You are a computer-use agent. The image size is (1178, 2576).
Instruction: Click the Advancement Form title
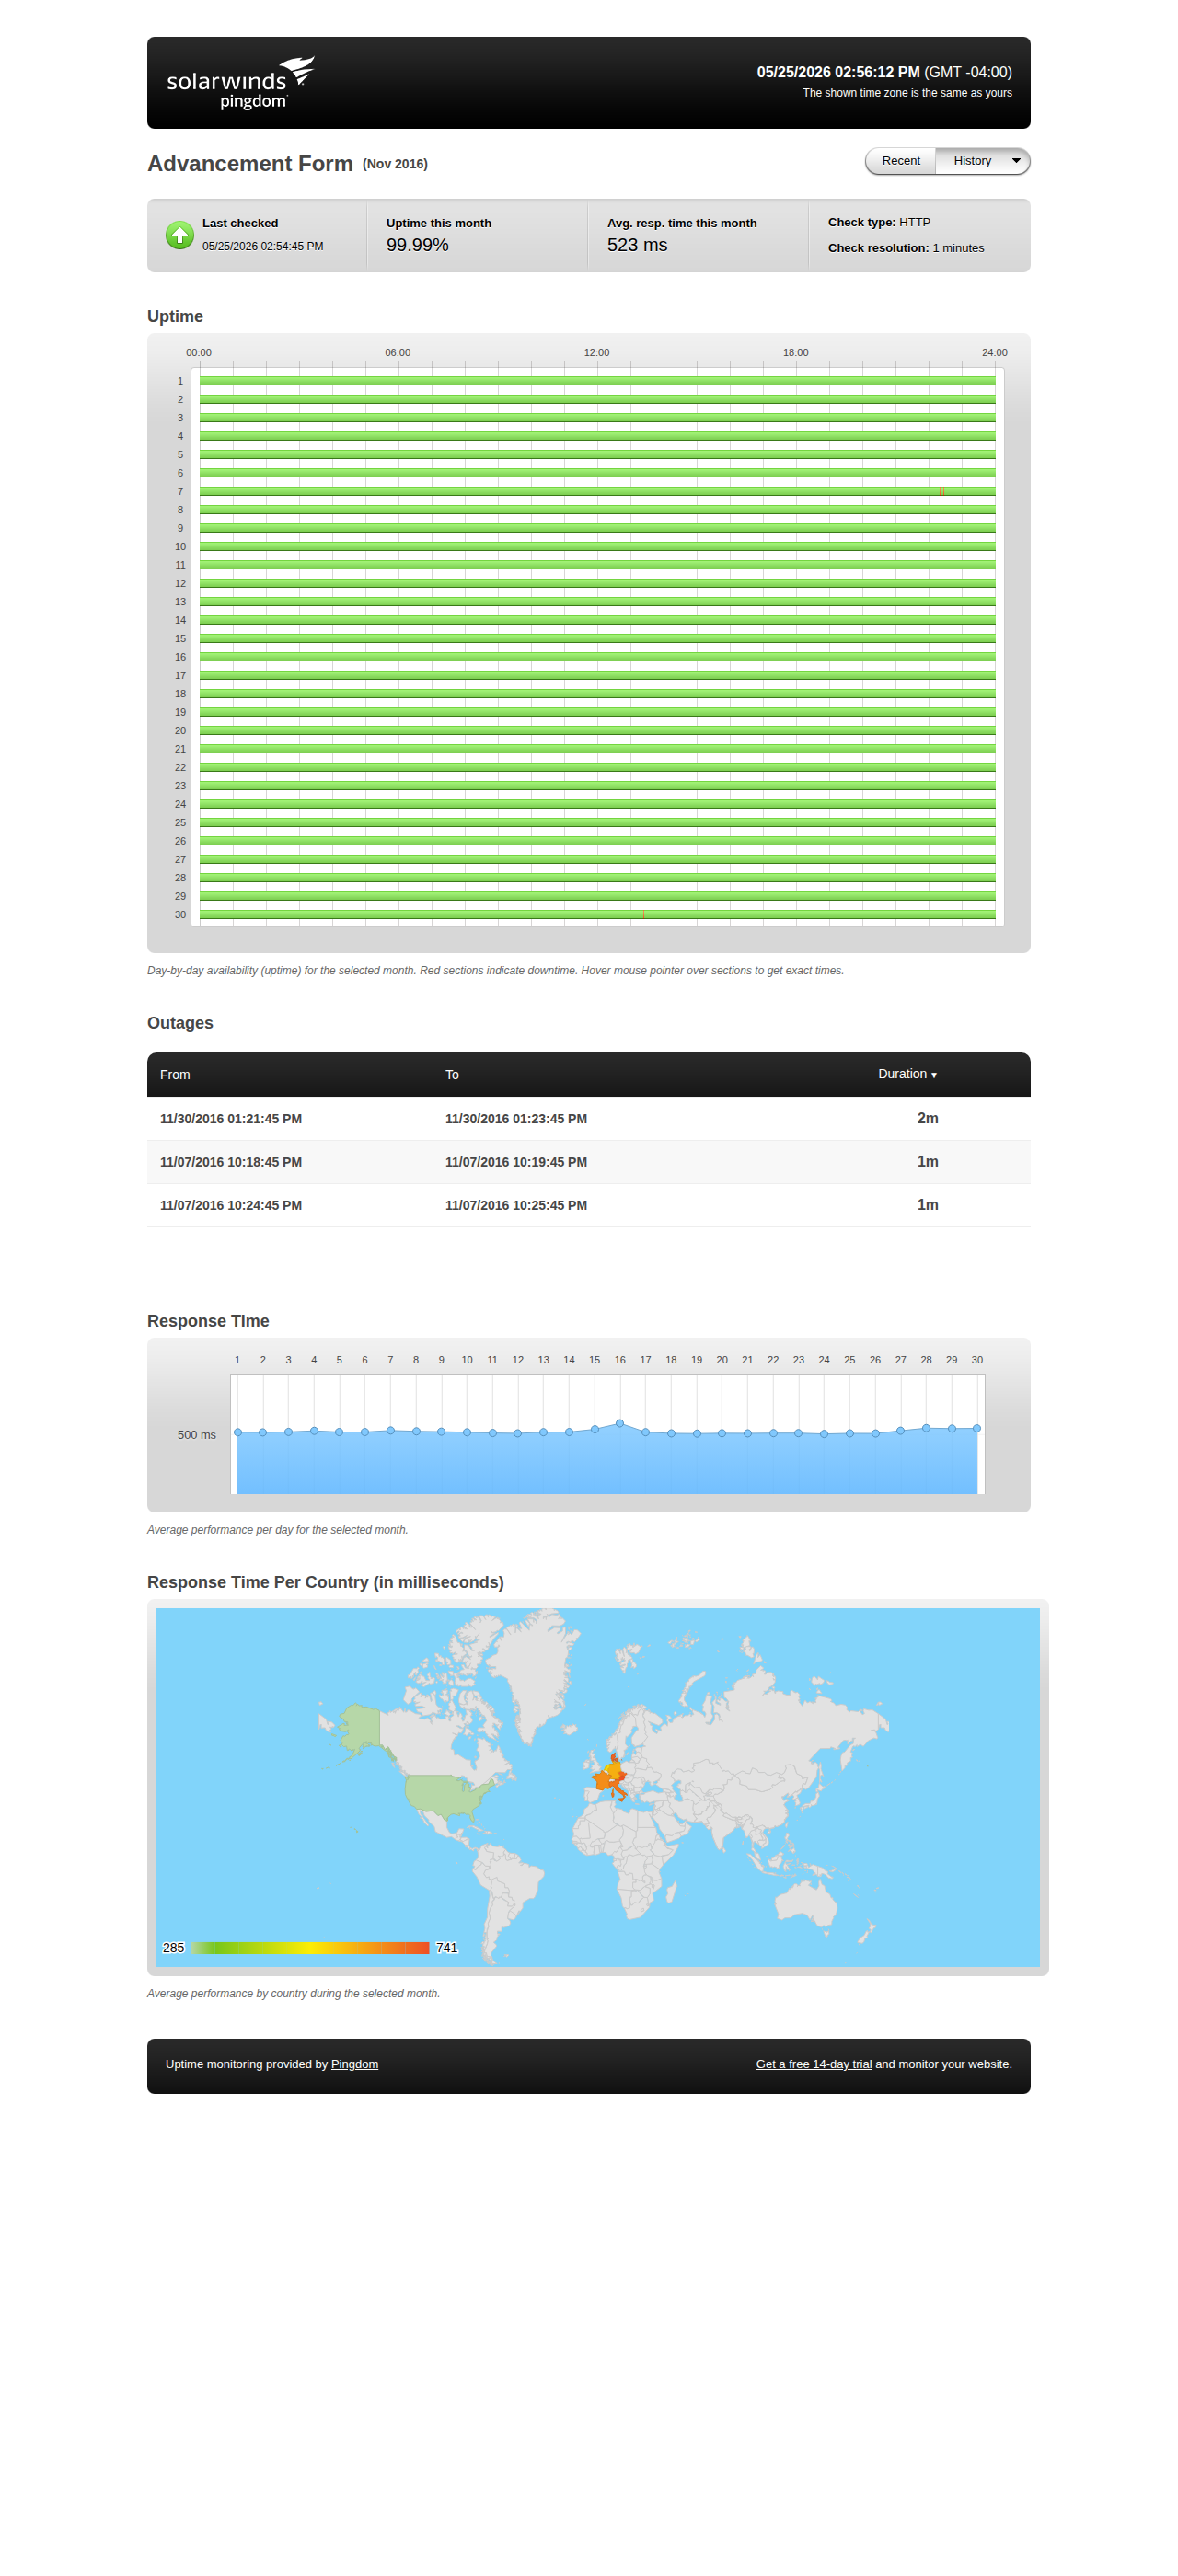[x=250, y=163]
